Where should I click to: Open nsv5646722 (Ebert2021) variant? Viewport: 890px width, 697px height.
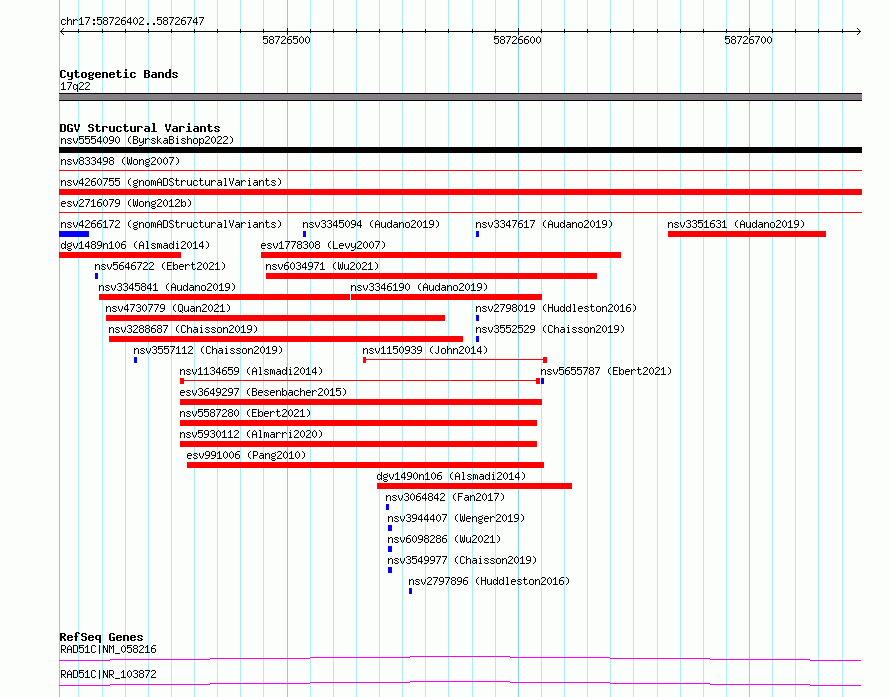(160, 266)
